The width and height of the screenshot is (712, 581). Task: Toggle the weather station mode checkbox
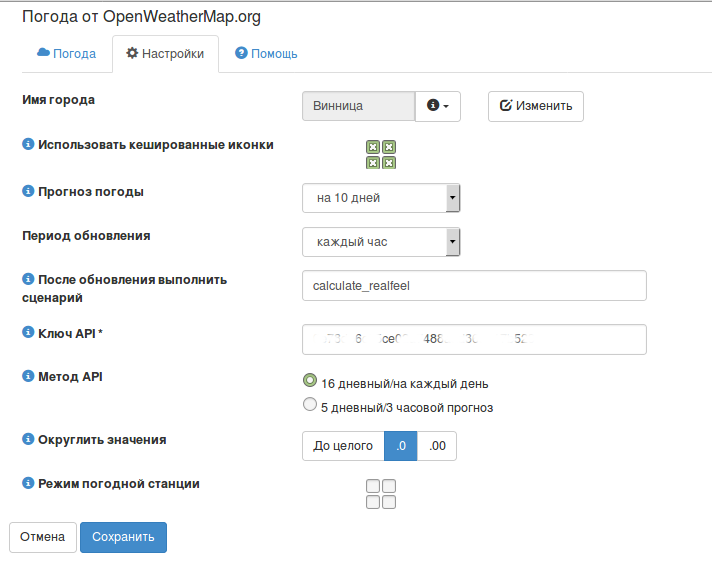pyautogui.click(x=381, y=494)
